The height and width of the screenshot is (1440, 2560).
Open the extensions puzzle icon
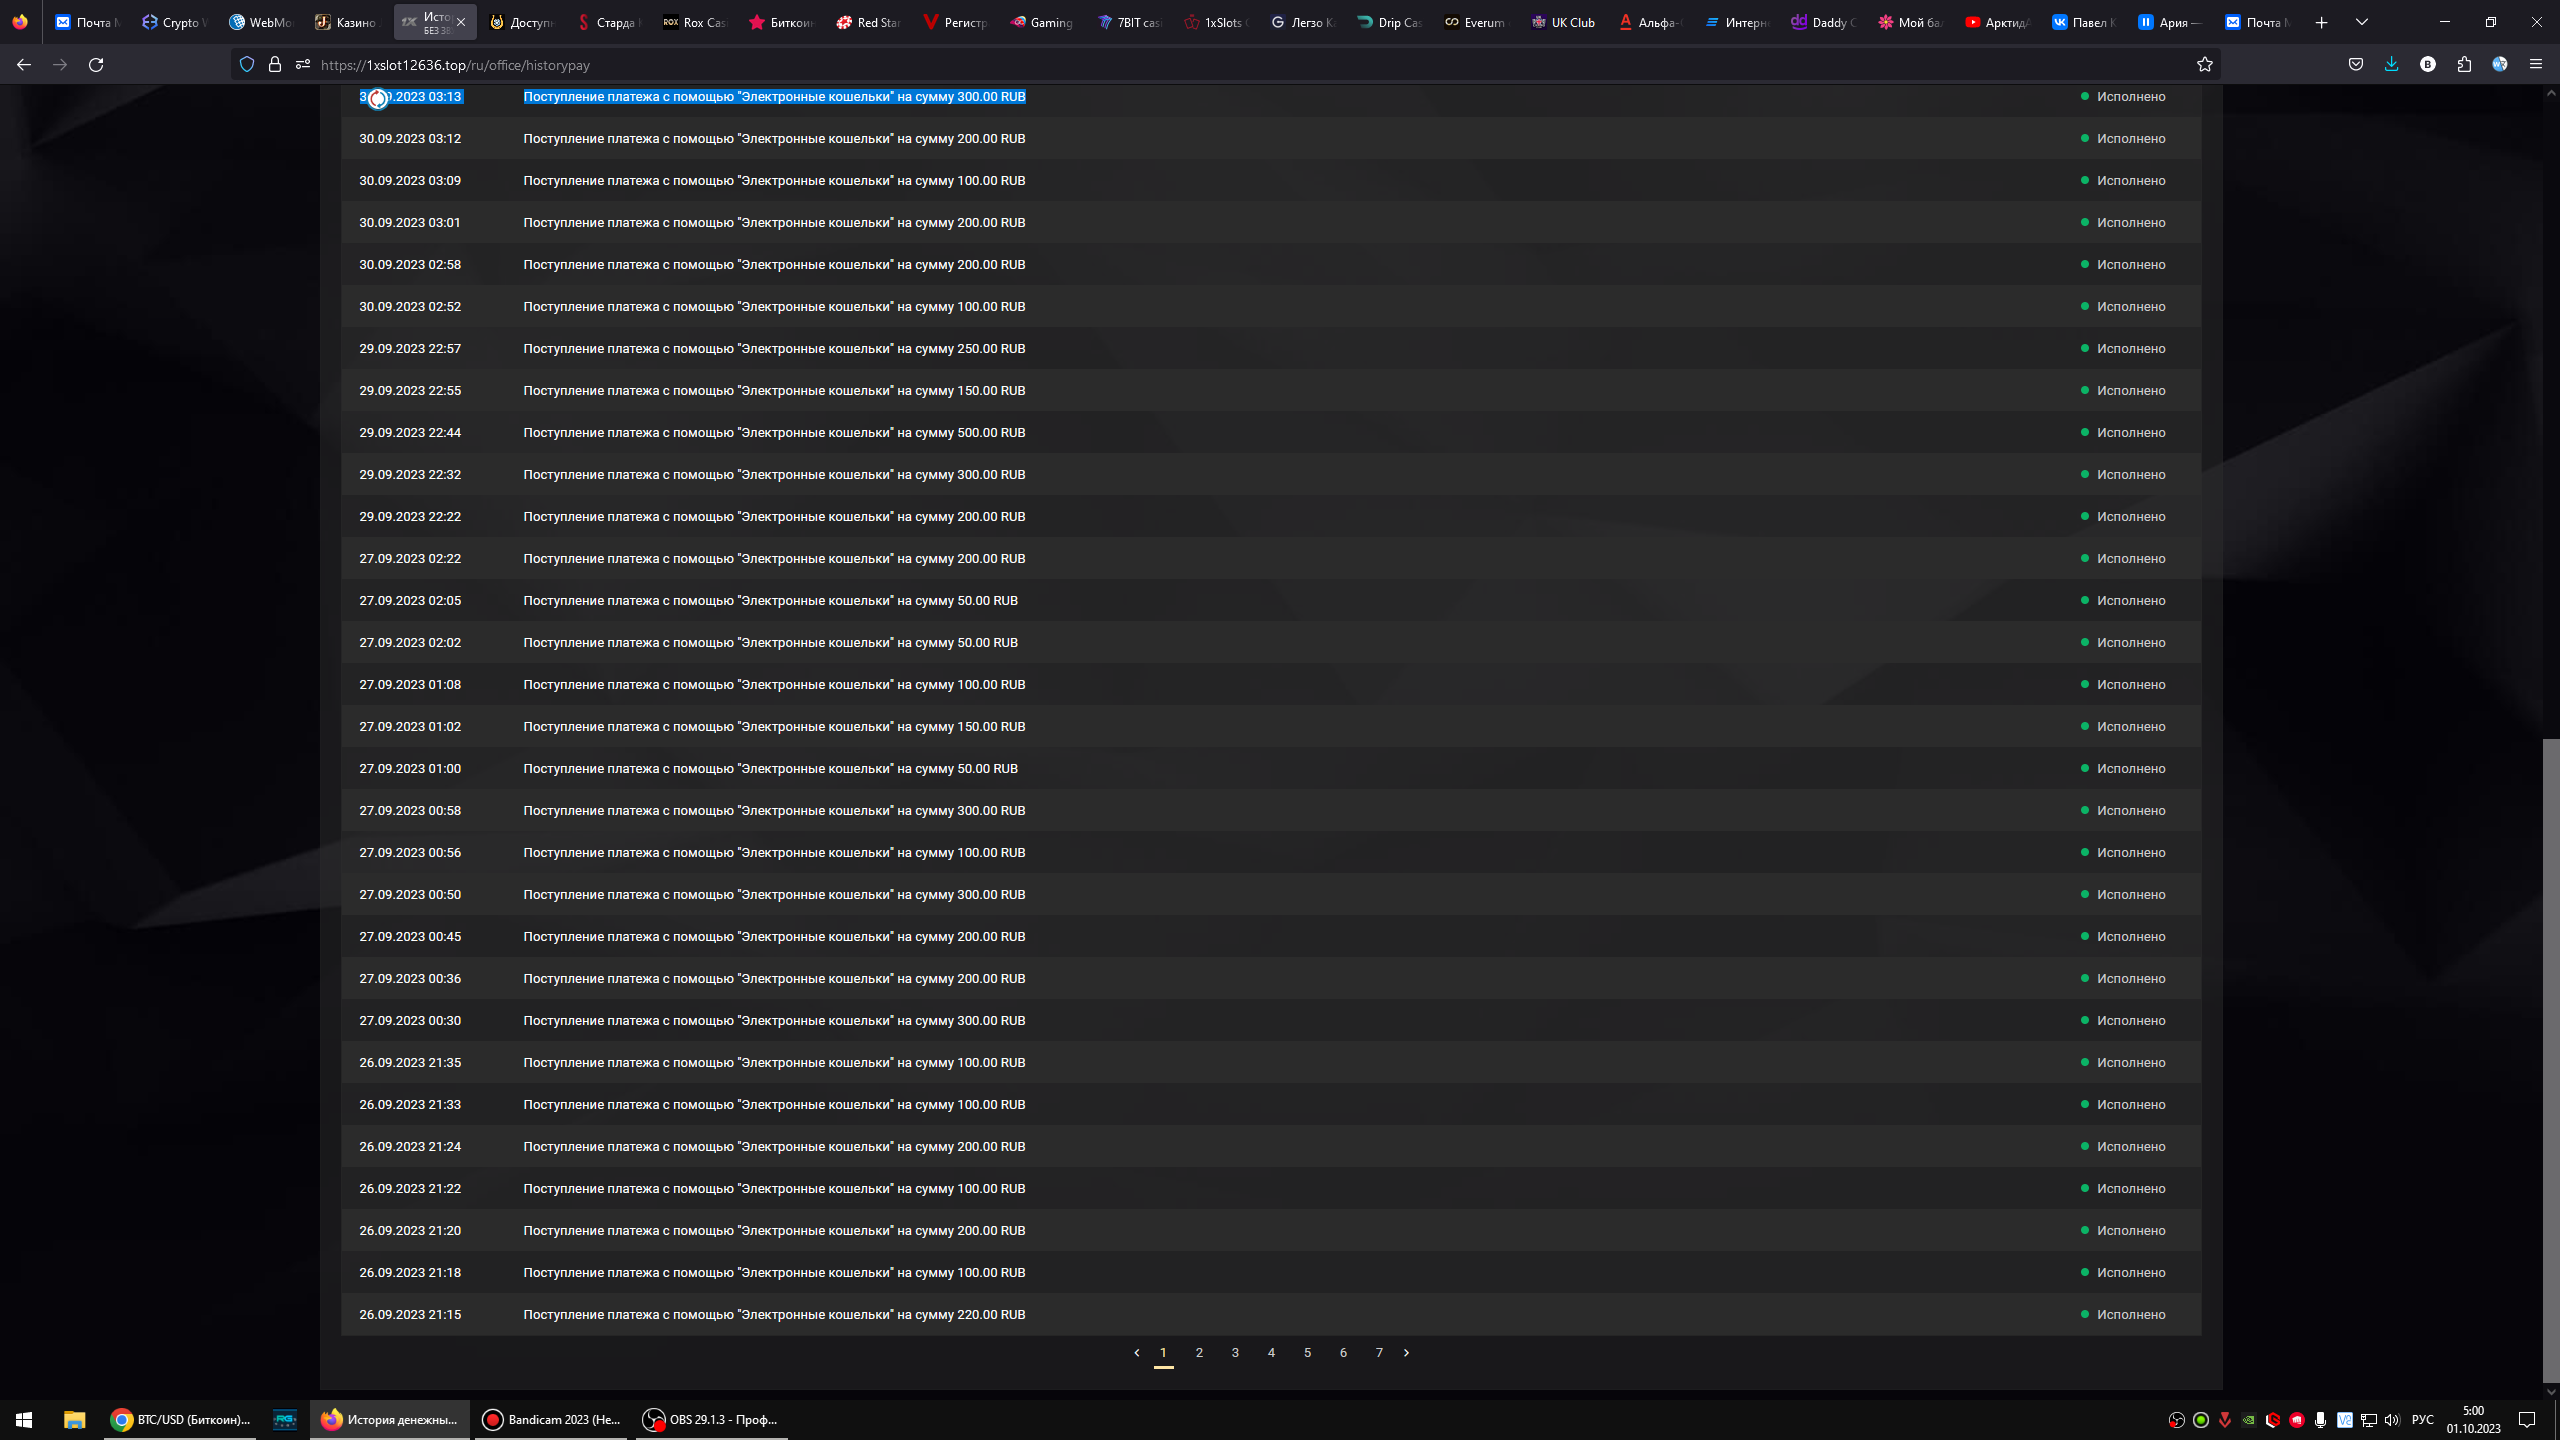(2464, 65)
